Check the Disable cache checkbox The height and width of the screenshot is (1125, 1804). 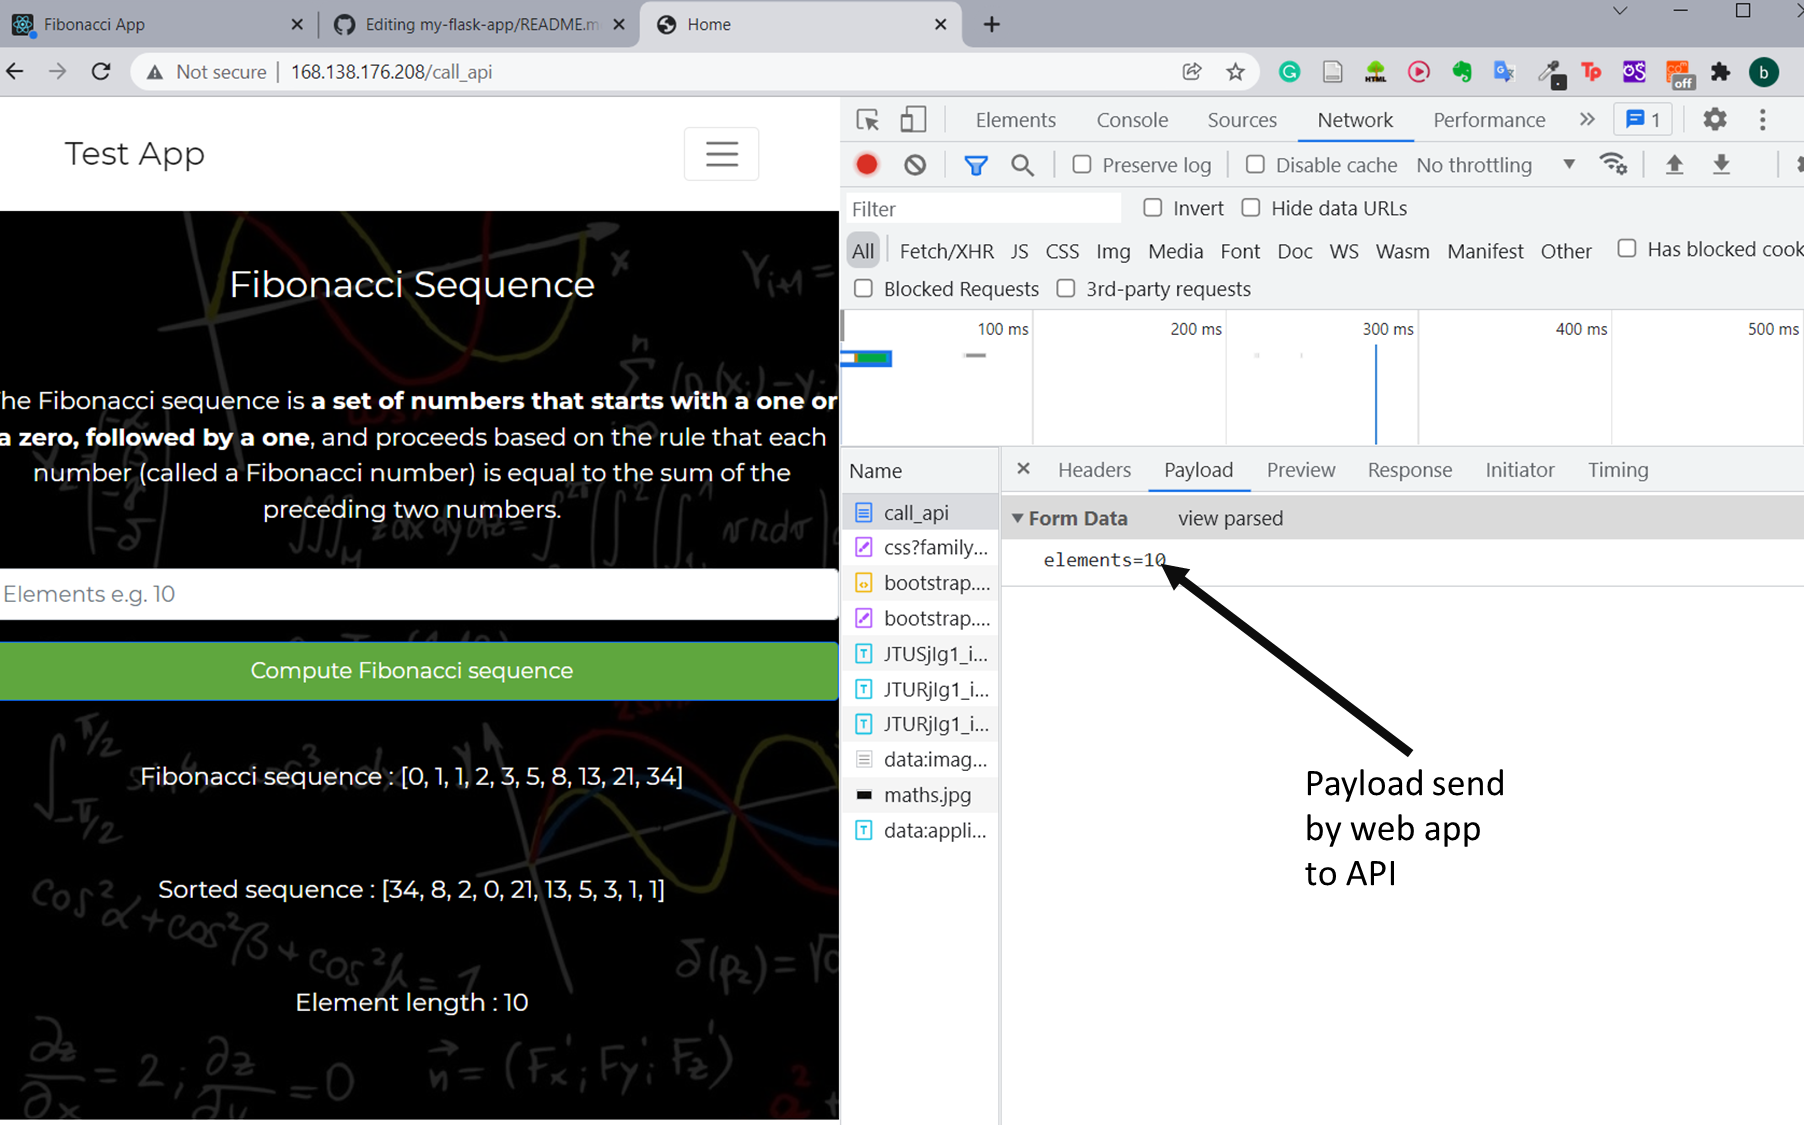(1254, 164)
